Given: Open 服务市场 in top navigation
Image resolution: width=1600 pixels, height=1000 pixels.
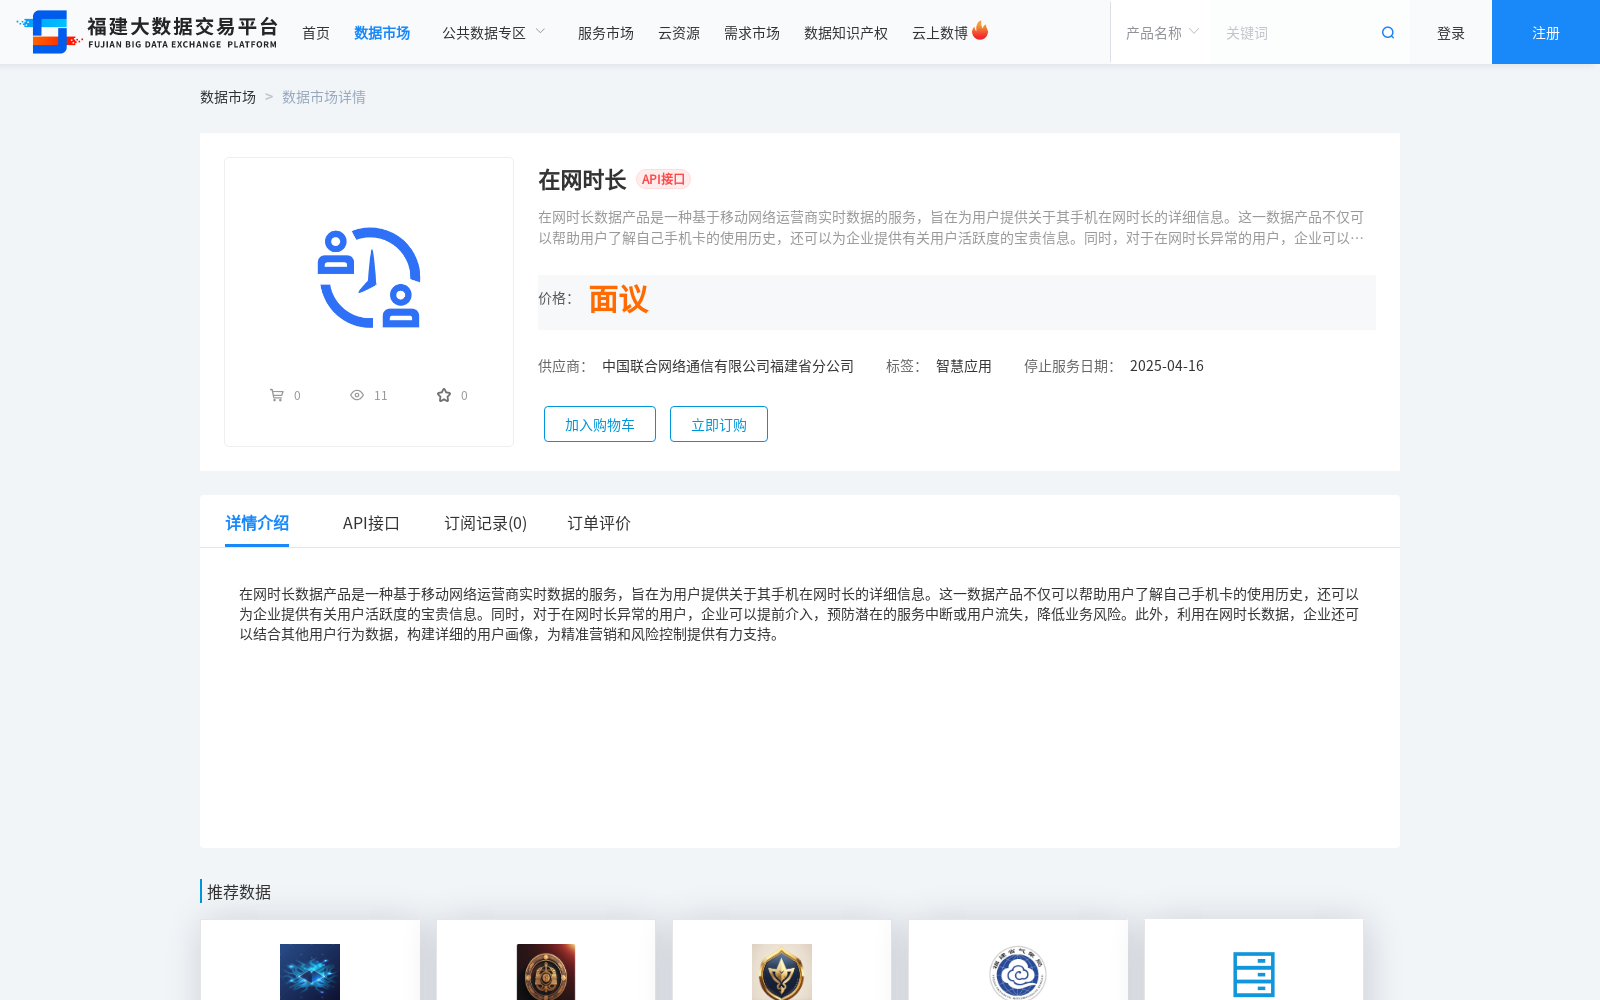Looking at the screenshot, I should [606, 33].
